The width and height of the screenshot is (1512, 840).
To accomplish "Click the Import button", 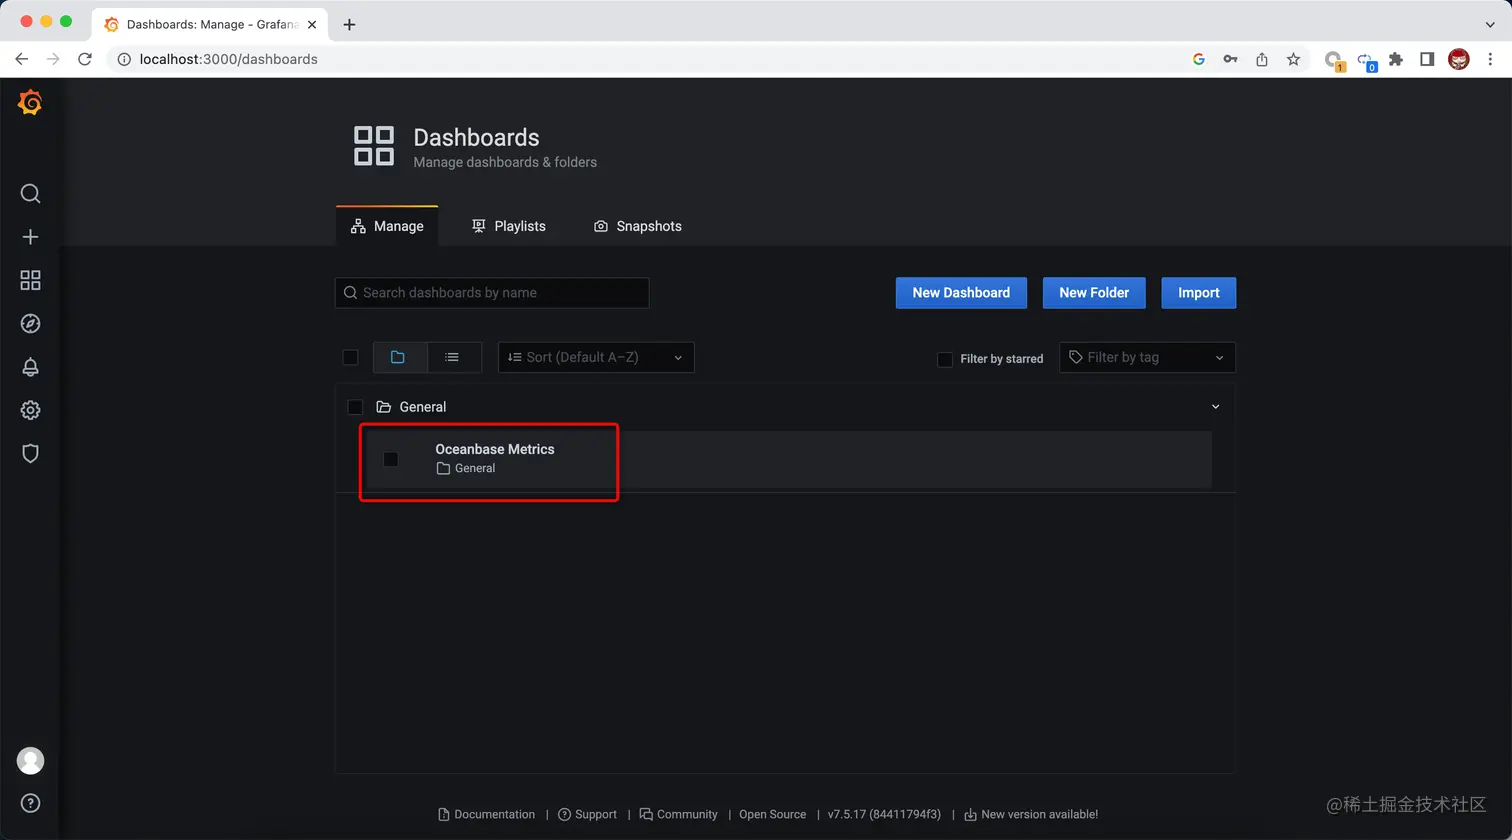I will click(x=1198, y=293).
